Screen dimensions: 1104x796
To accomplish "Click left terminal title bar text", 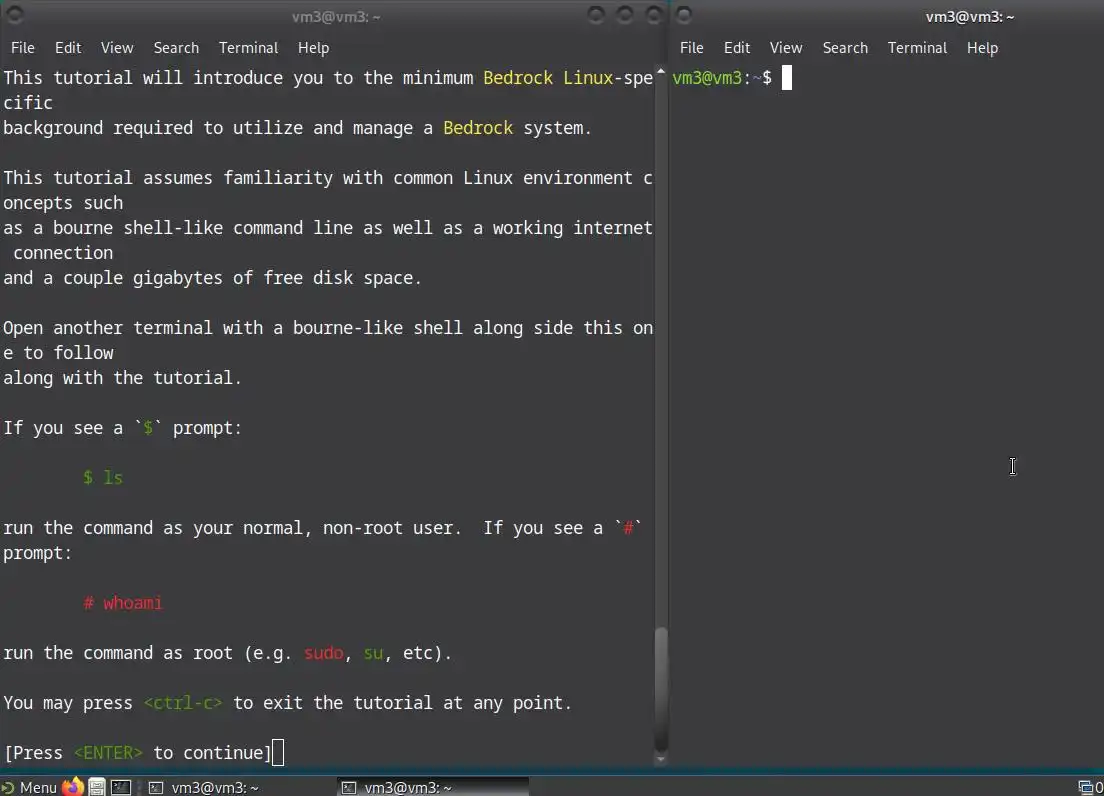I will (336, 17).
